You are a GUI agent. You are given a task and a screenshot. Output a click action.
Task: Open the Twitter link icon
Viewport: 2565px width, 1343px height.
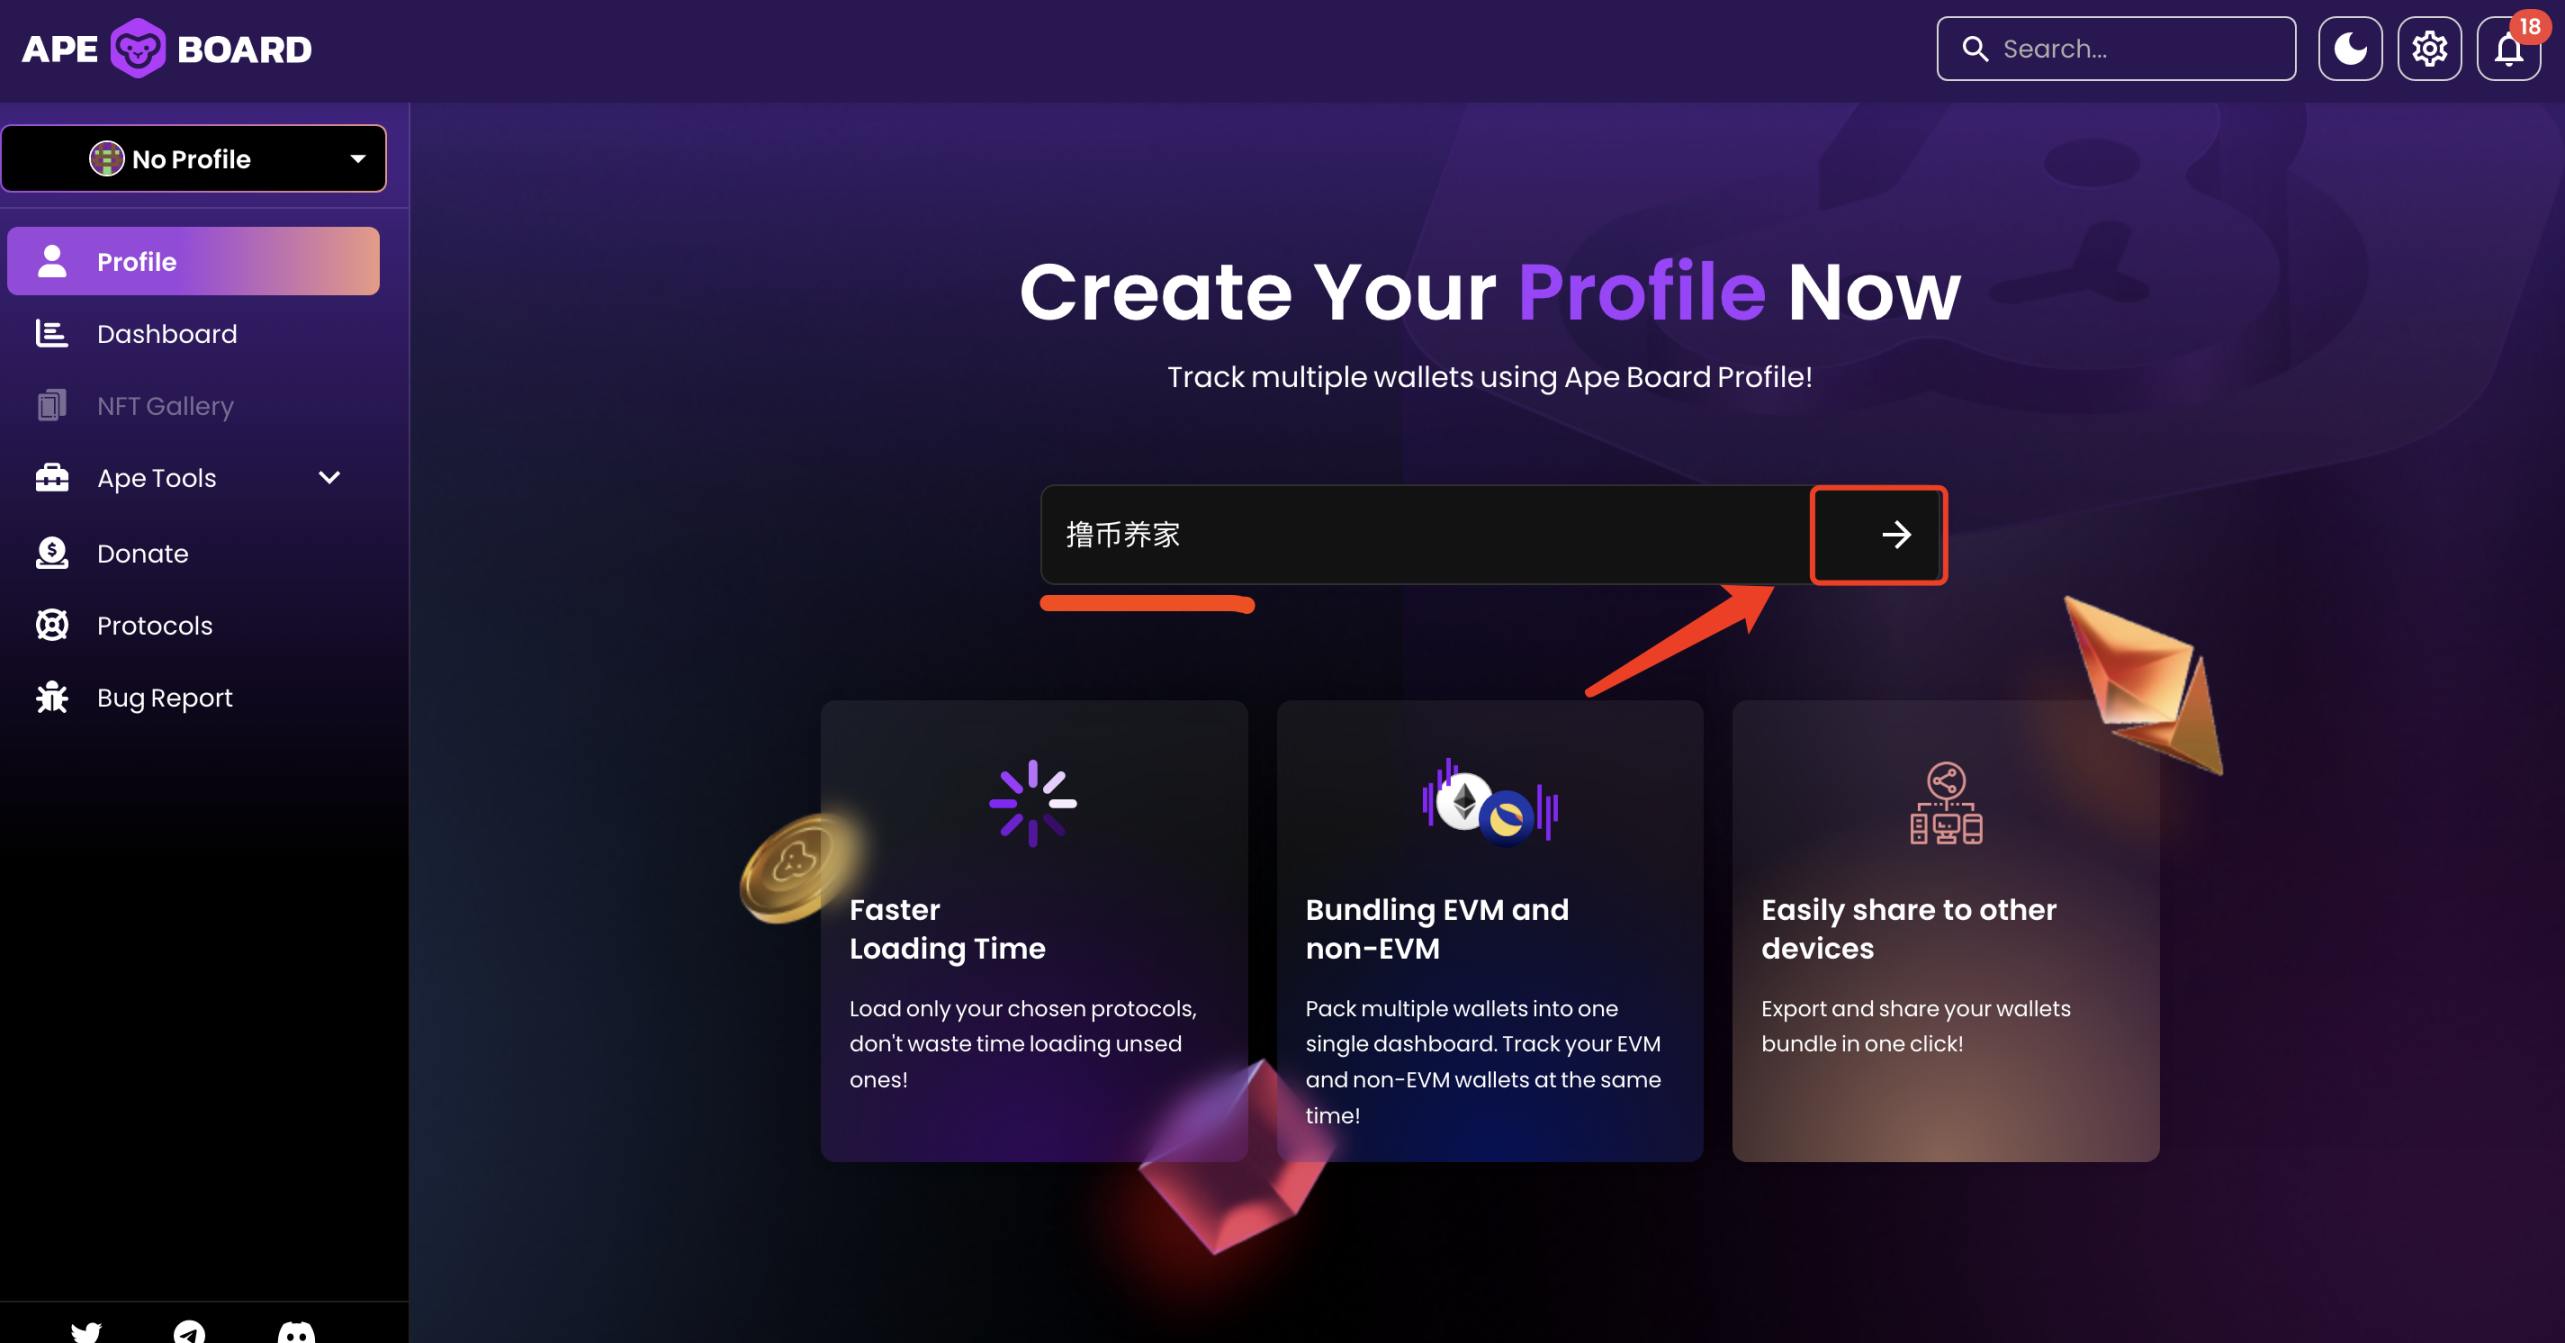coord(86,1331)
